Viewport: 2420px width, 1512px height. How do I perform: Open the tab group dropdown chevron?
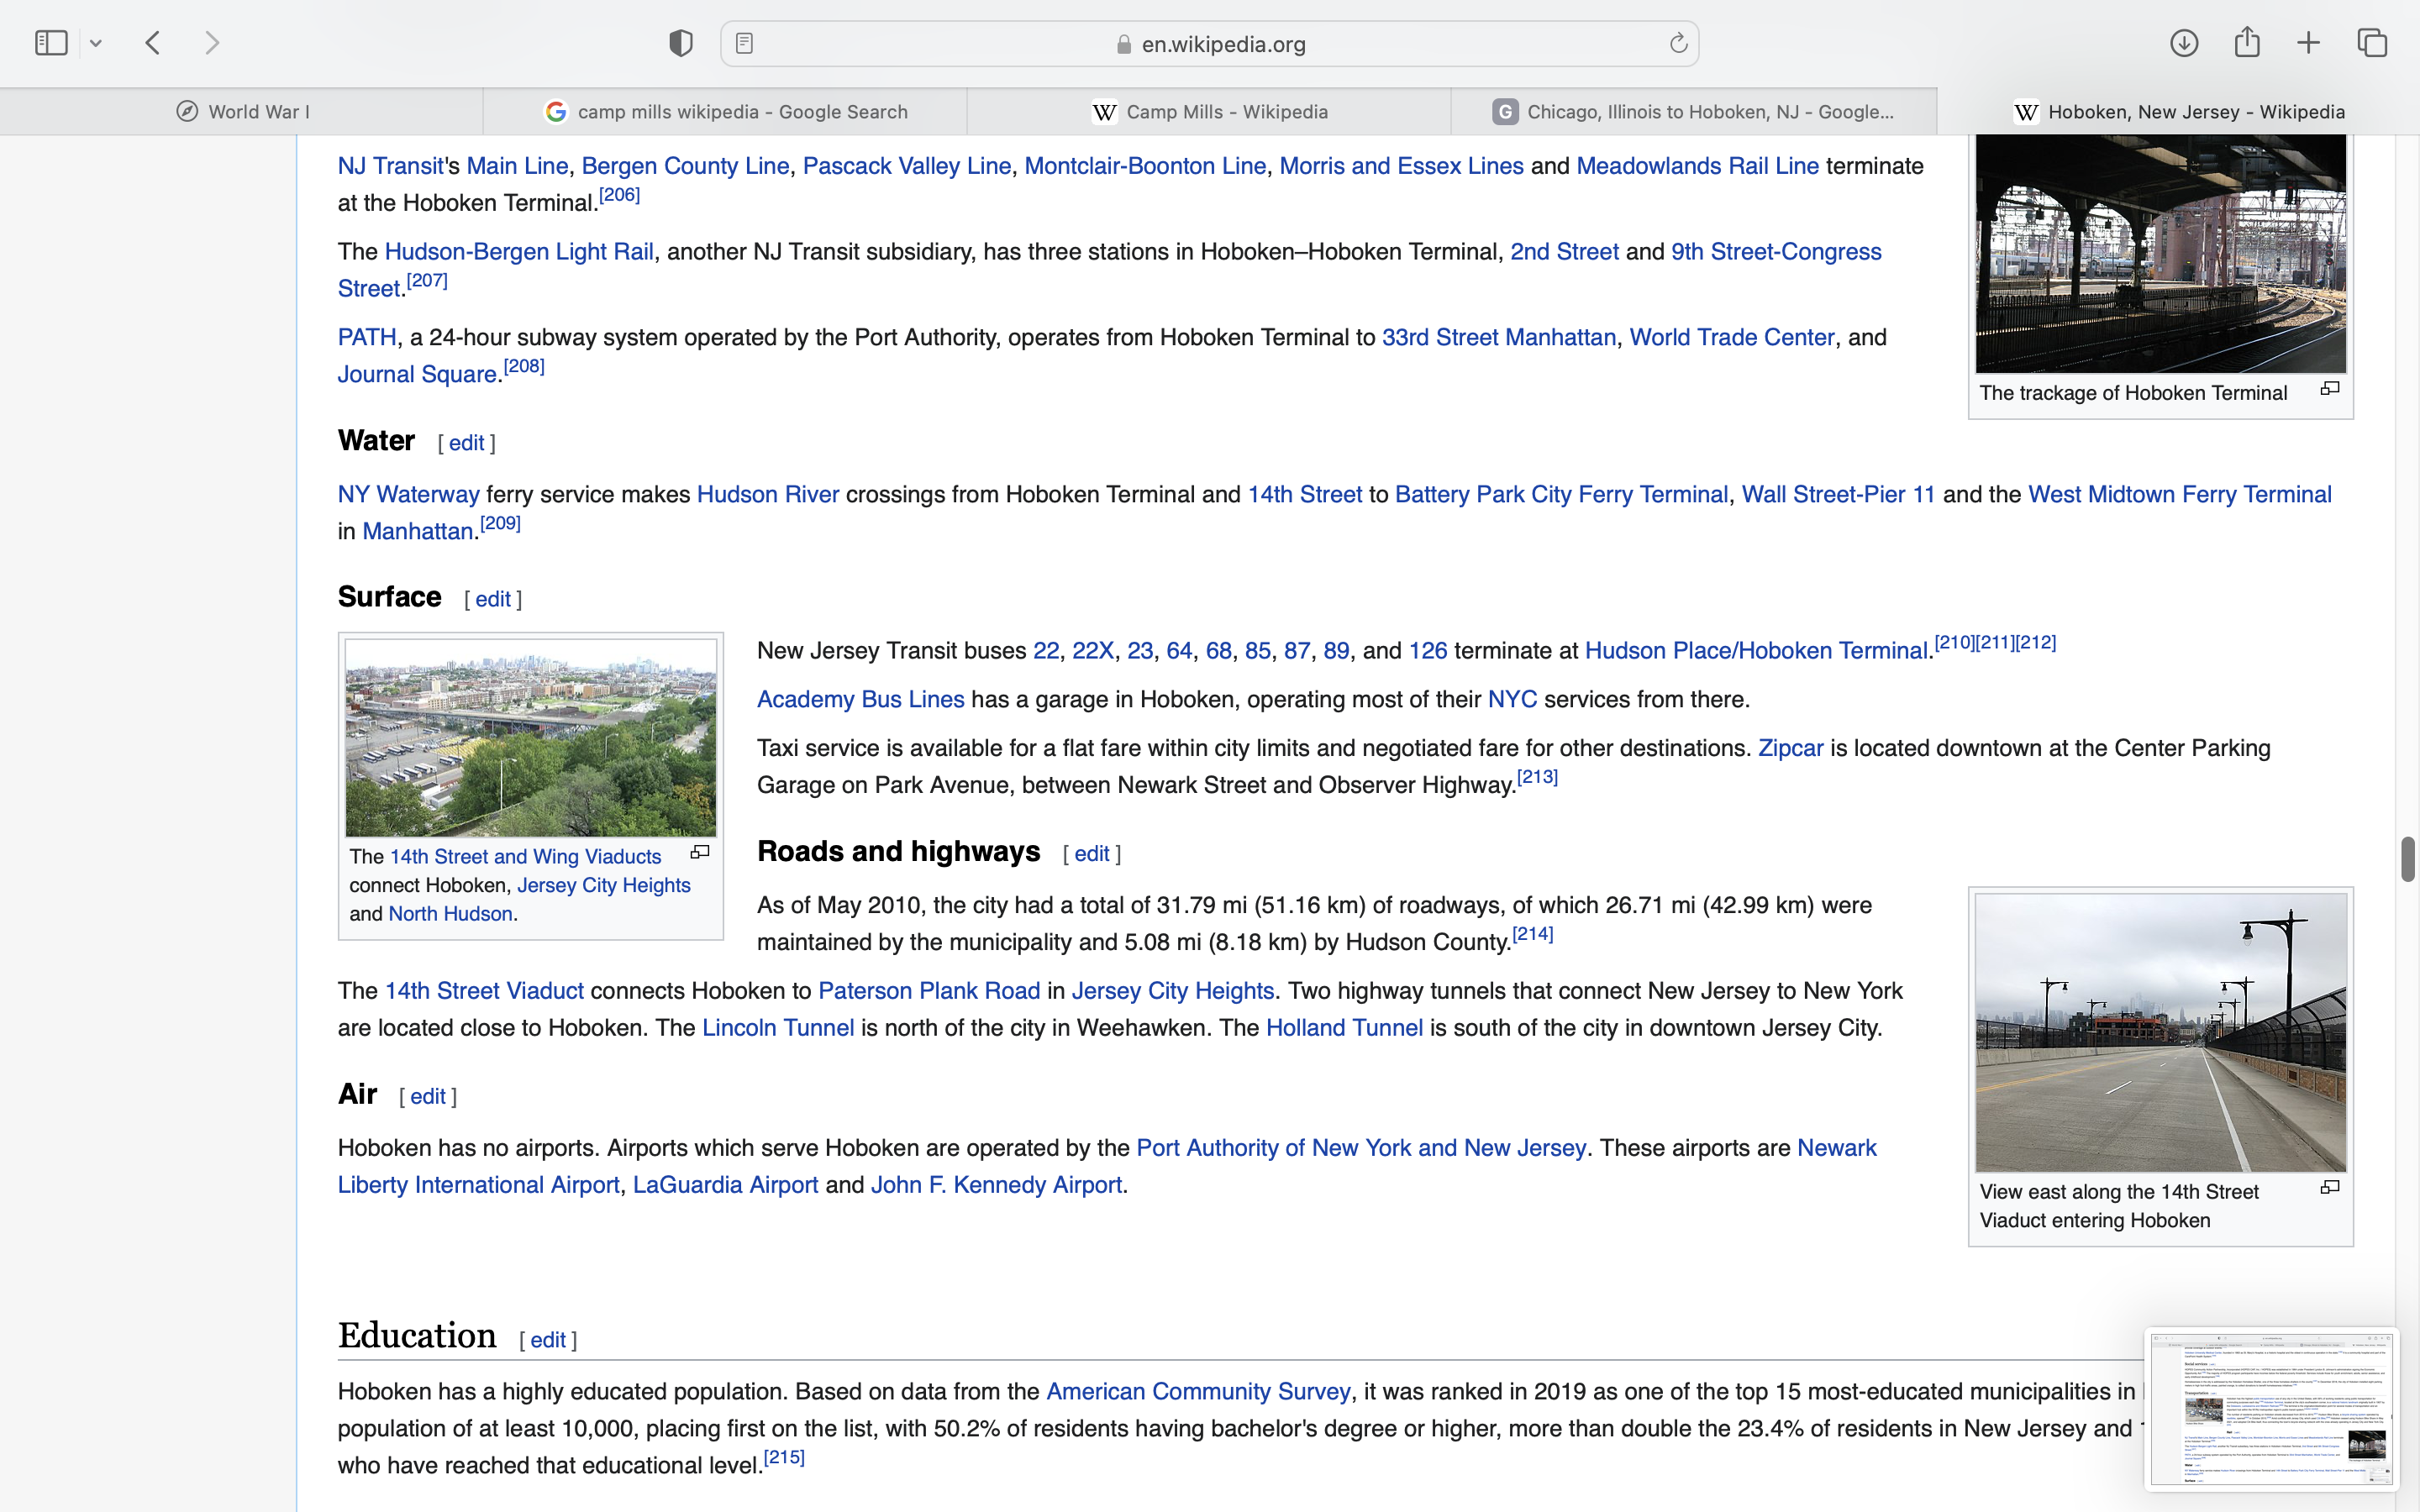[x=96, y=43]
